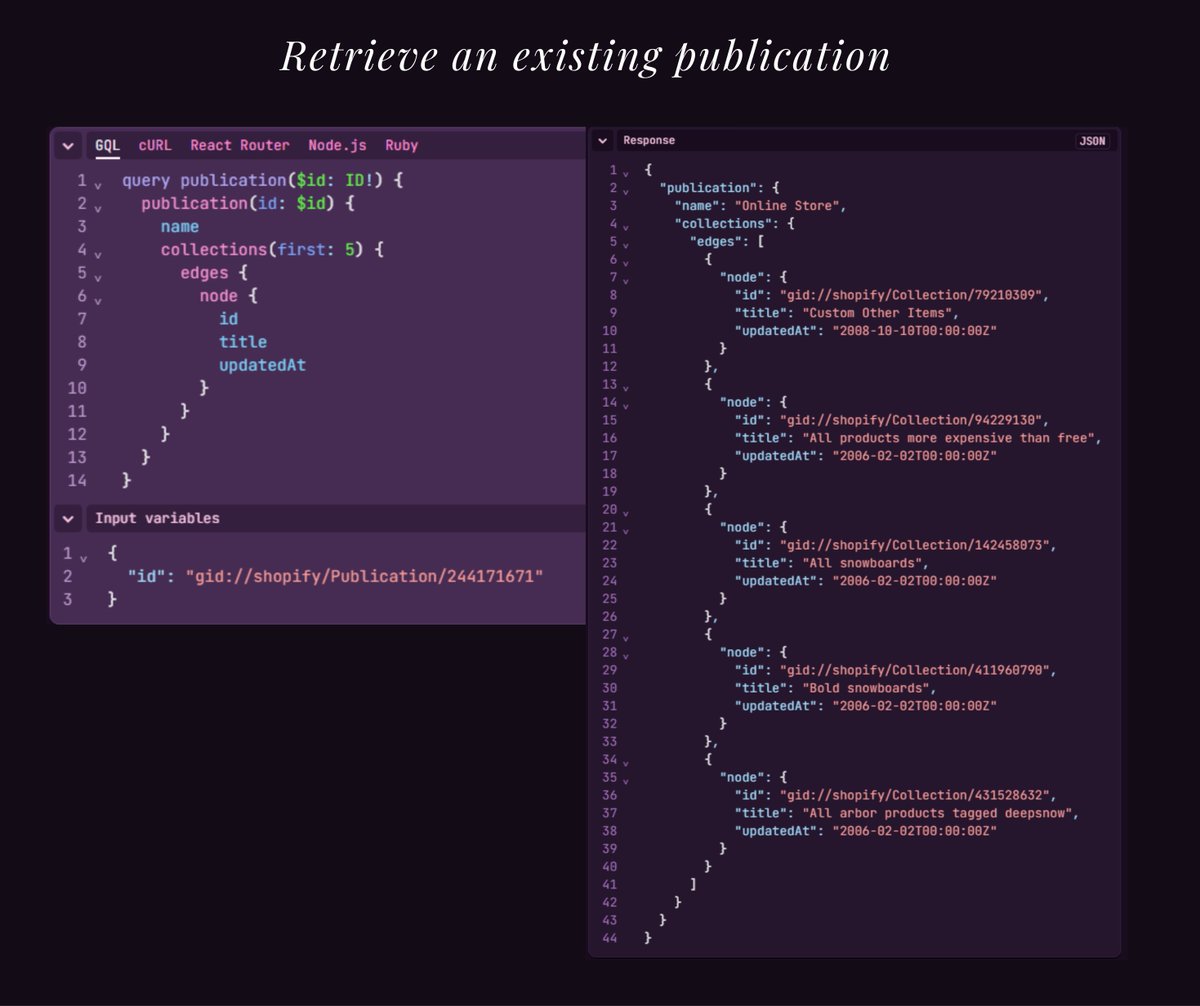Screen dimensions: 1200x1006
Task: Fold response line 13 object brace
Action: pos(626,387)
